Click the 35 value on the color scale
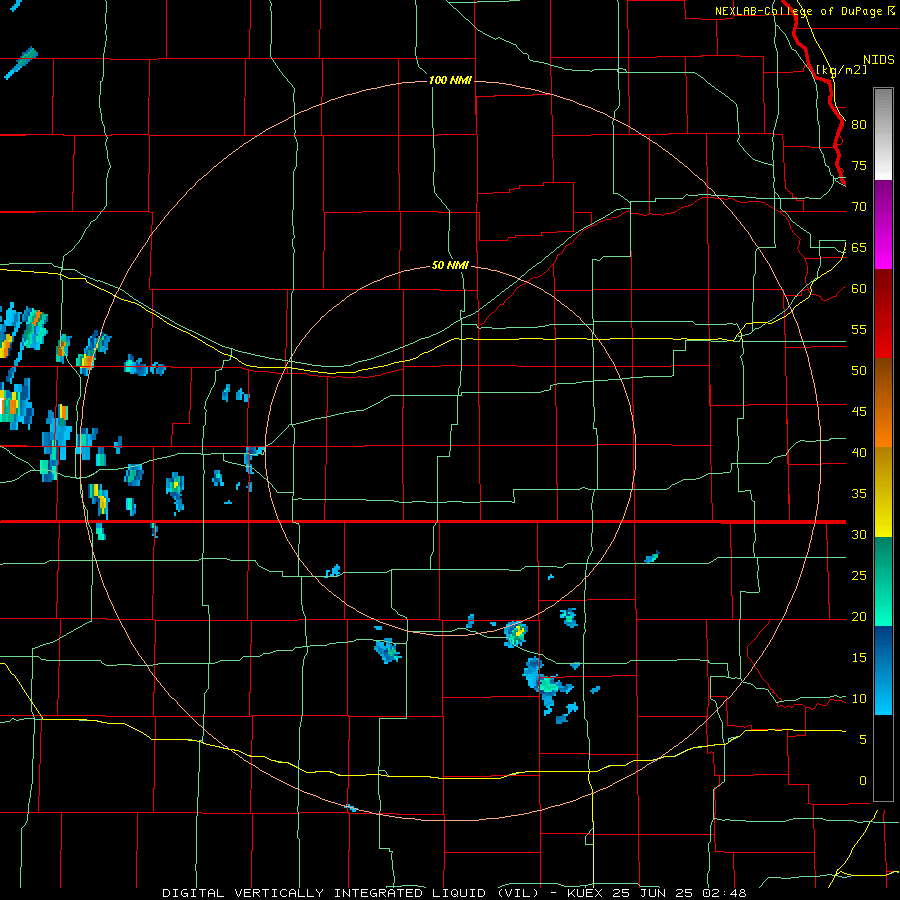This screenshot has width=900, height=900. tap(859, 494)
